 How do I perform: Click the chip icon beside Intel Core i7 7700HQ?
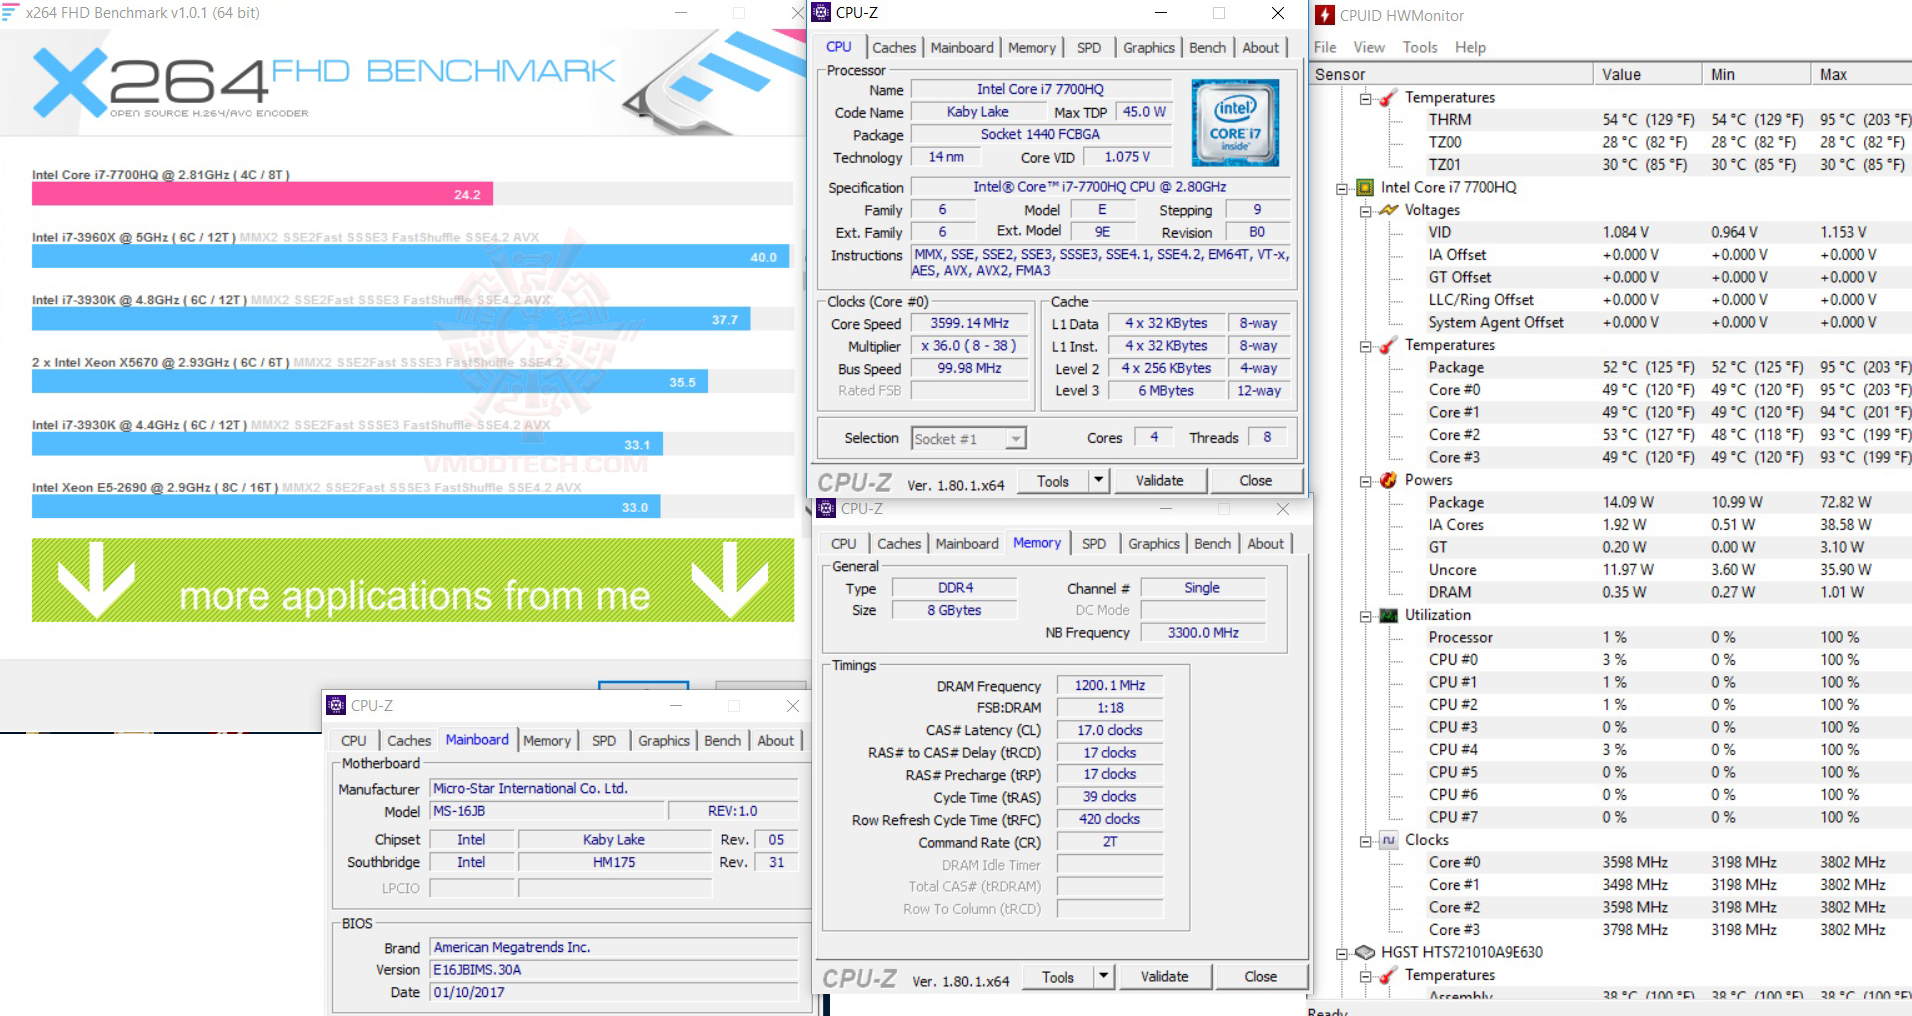tap(1365, 188)
